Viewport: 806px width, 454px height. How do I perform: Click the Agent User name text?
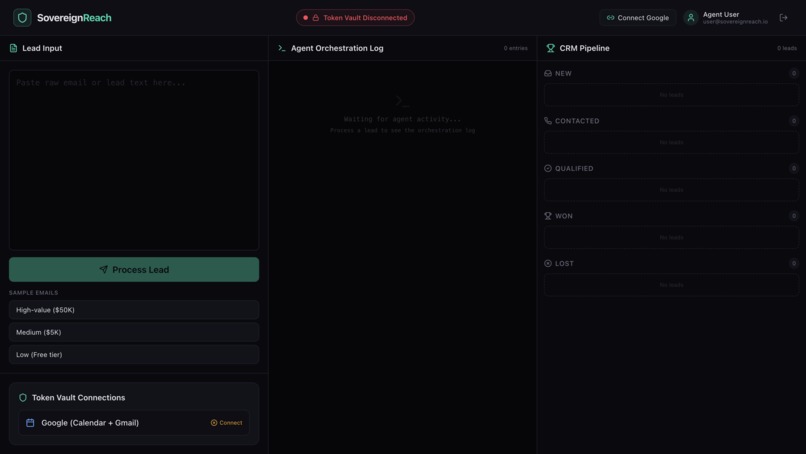(721, 14)
